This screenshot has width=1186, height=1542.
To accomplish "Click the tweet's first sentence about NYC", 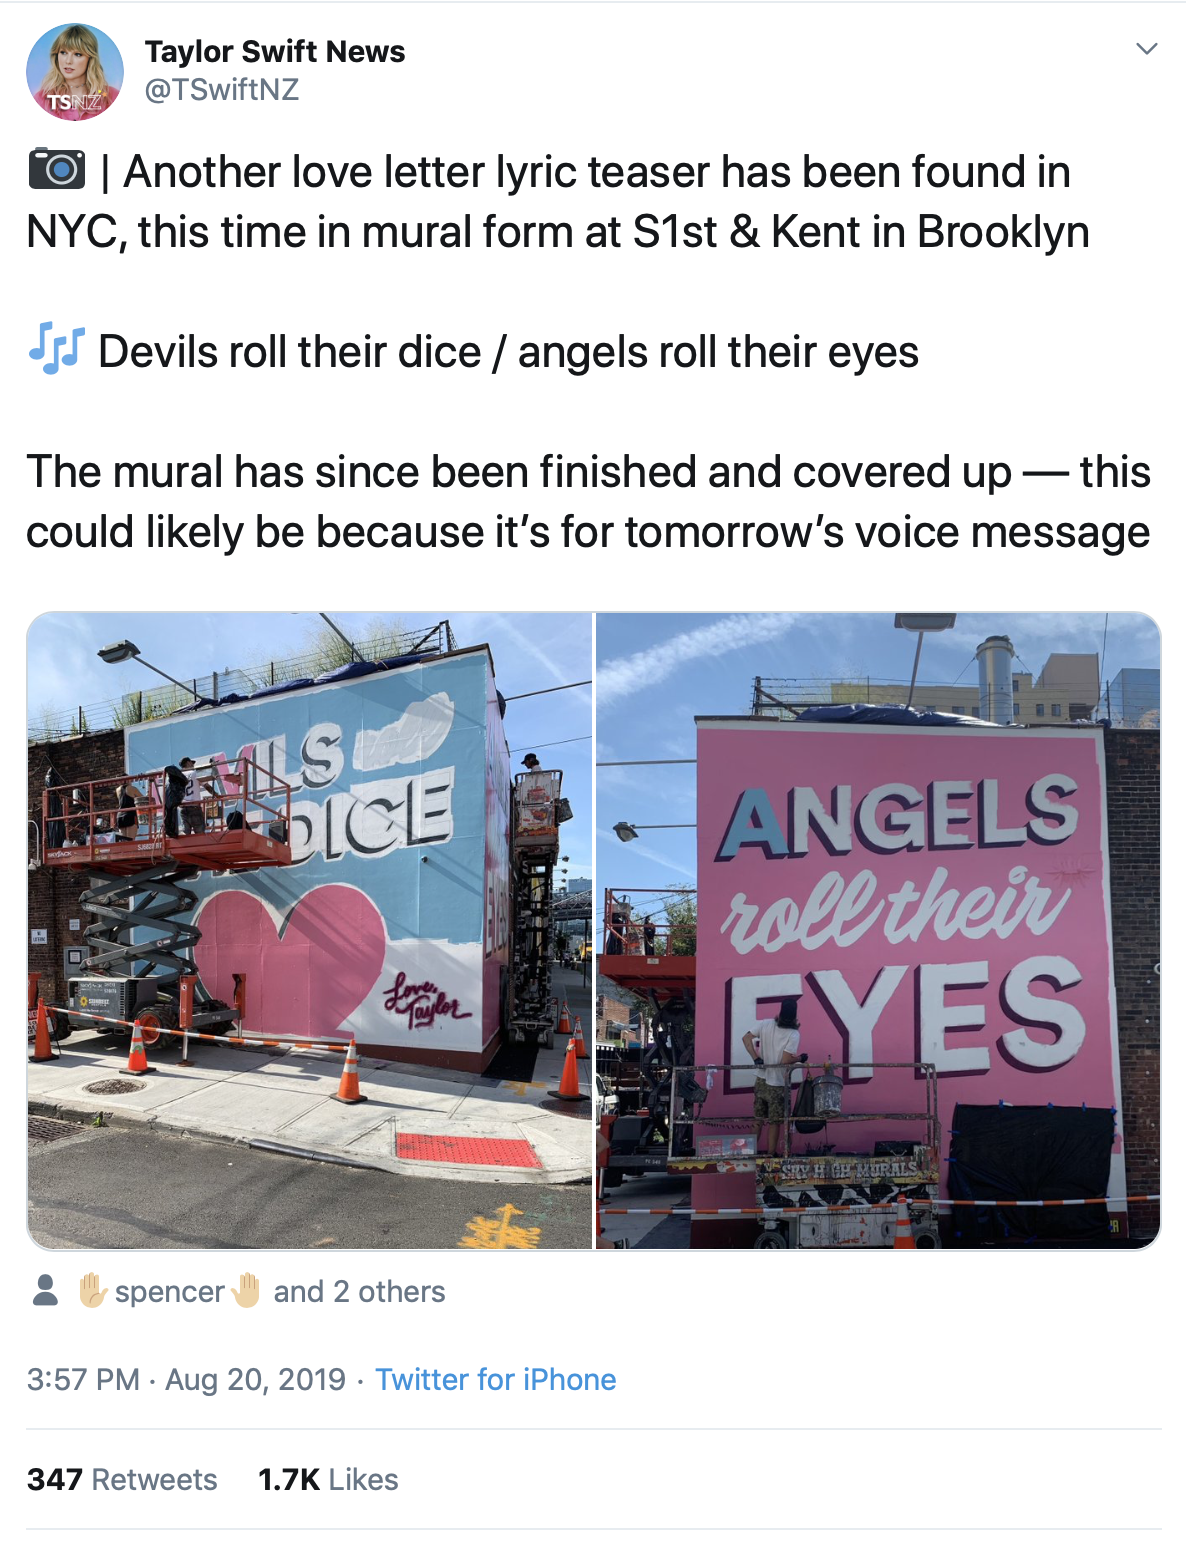I will [558, 202].
